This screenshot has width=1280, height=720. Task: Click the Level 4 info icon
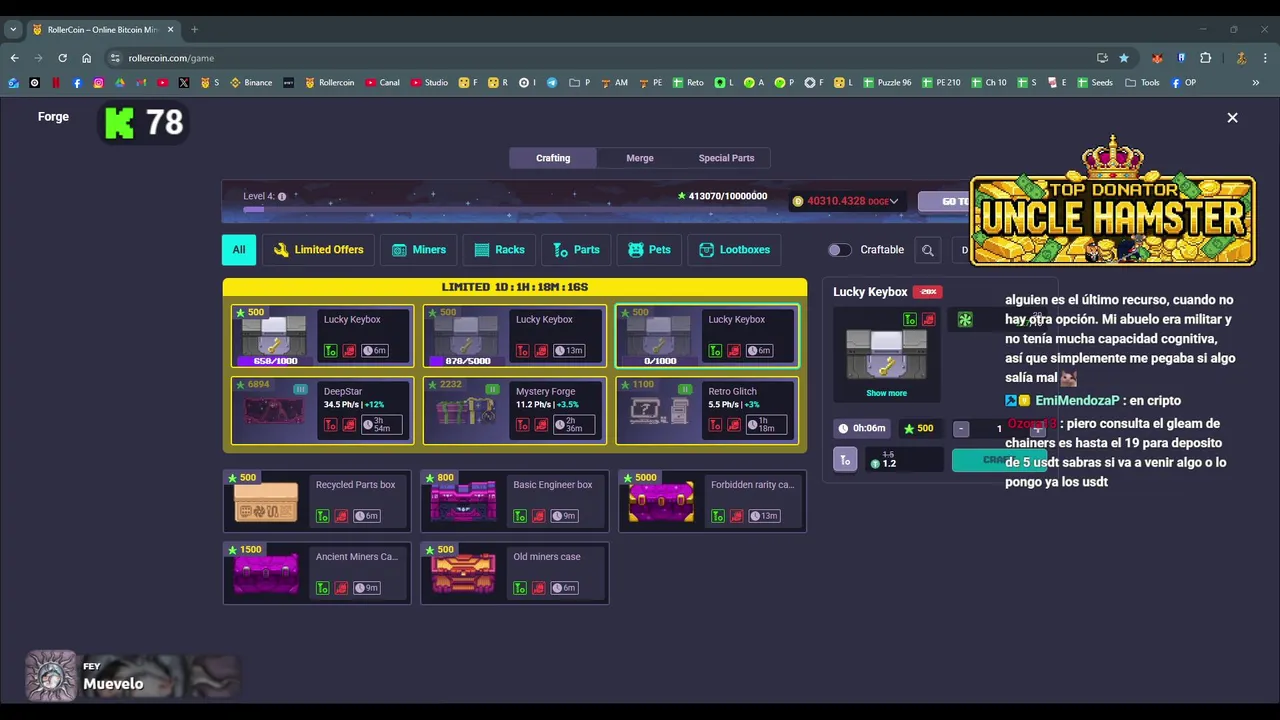click(x=282, y=196)
